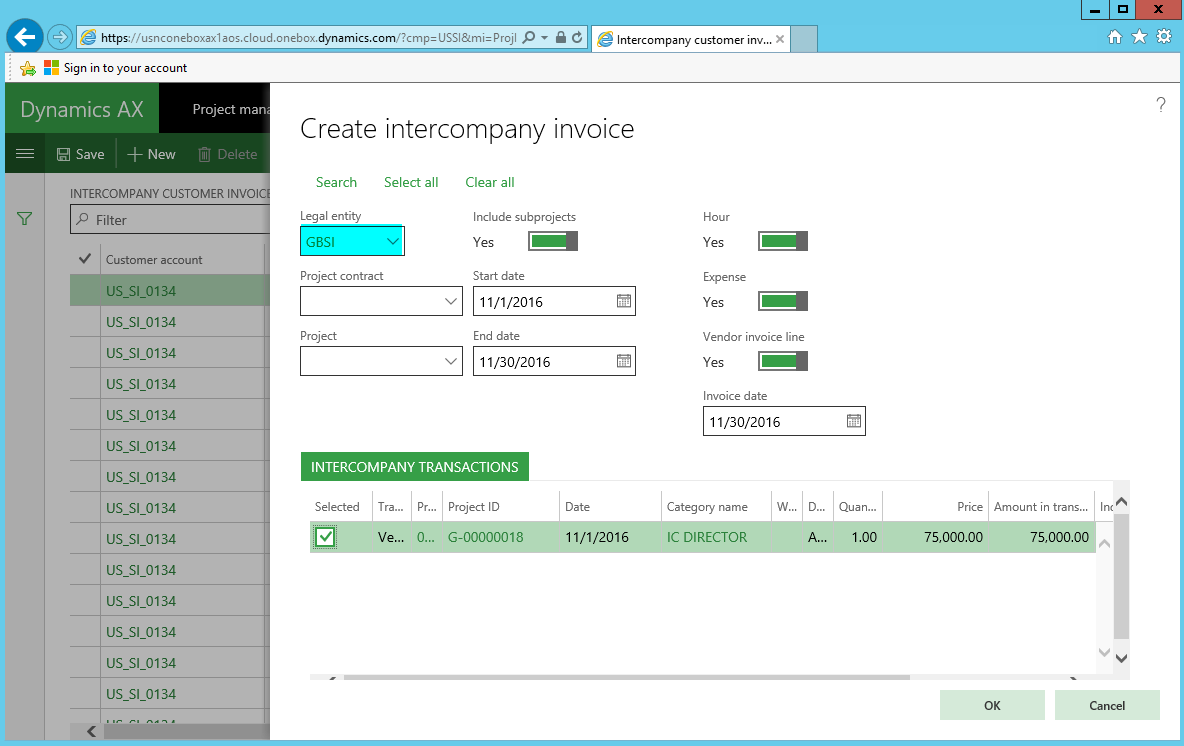The width and height of the screenshot is (1184, 746).
Task: Expand the Legal entity dropdown
Action: coord(392,241)
